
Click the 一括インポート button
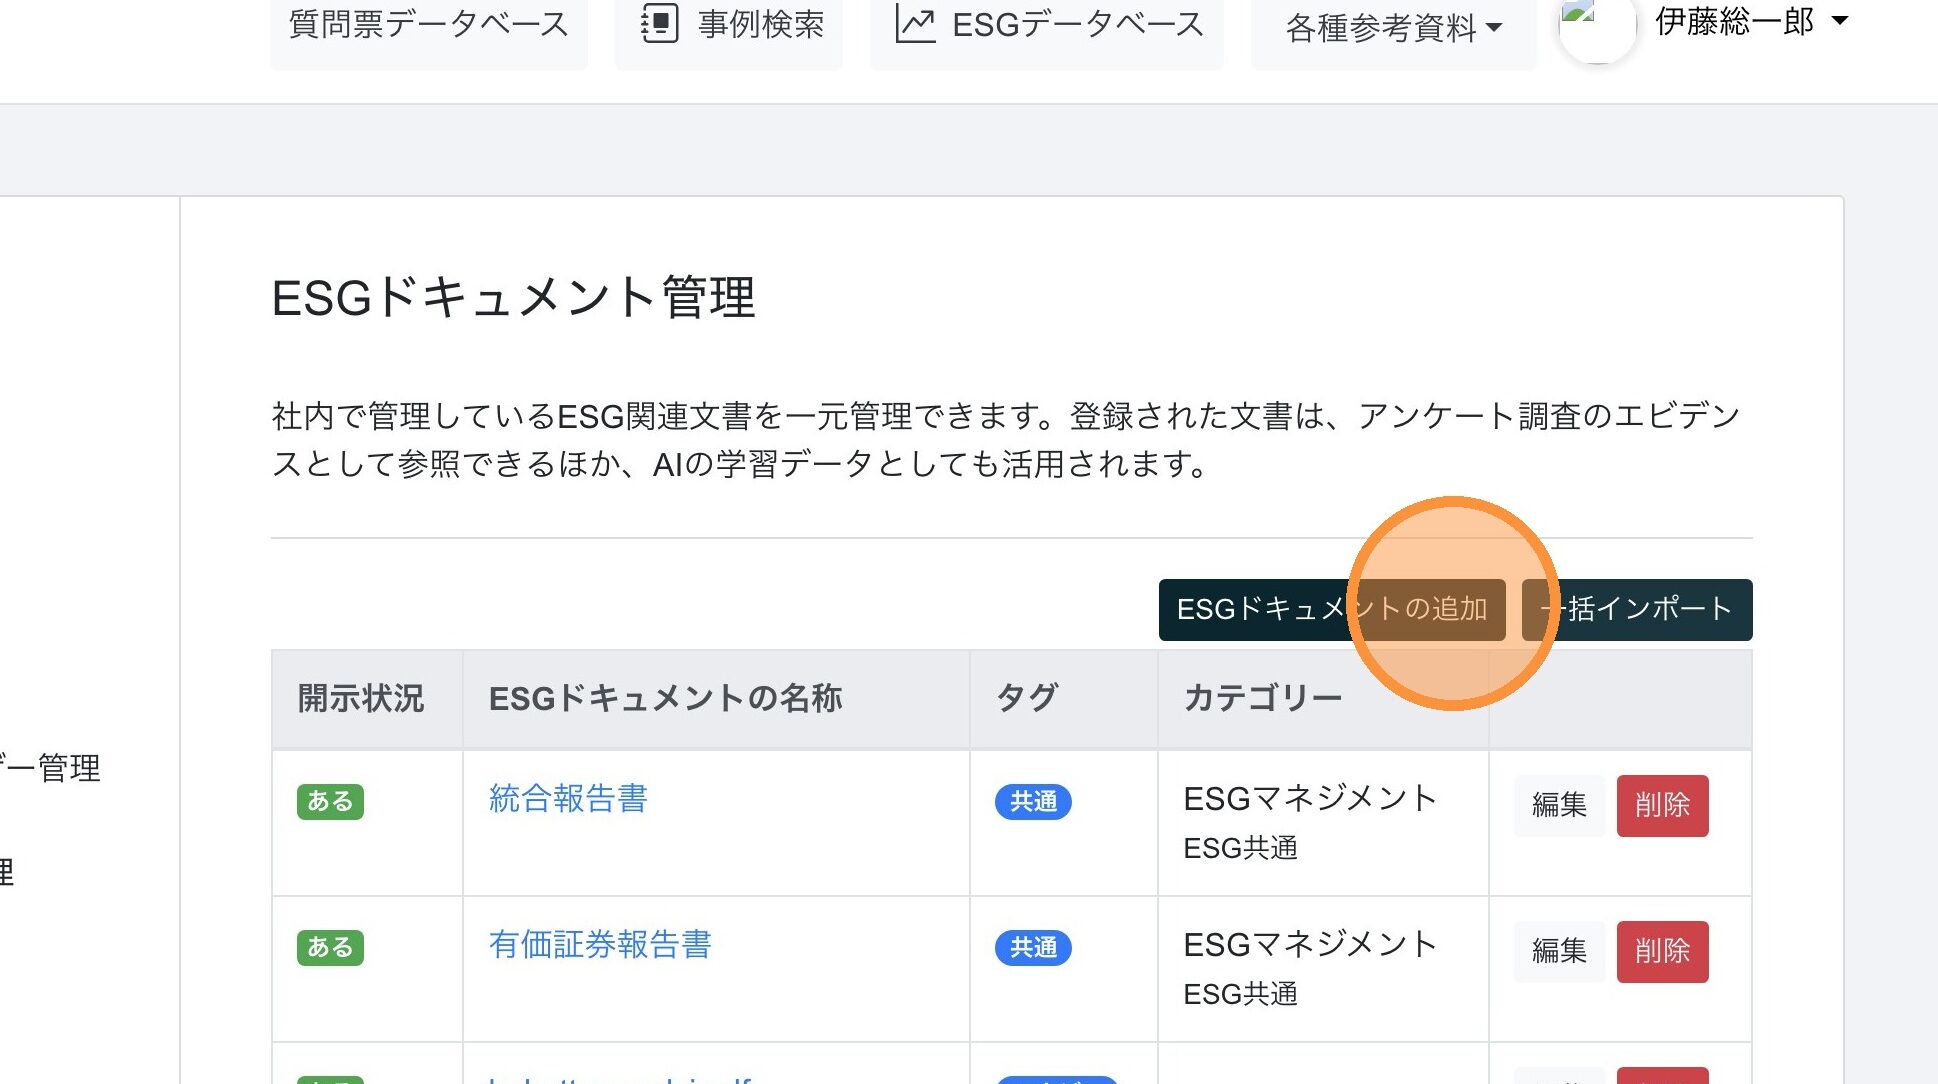pos(1637,609)
